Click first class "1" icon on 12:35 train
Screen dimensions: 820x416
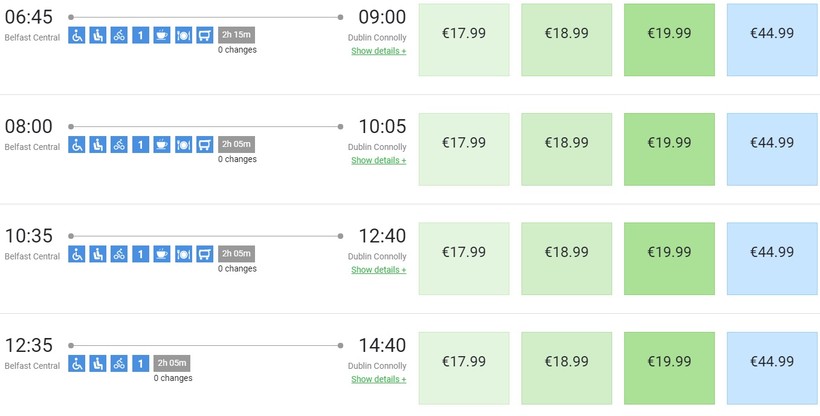pos(140,363)
